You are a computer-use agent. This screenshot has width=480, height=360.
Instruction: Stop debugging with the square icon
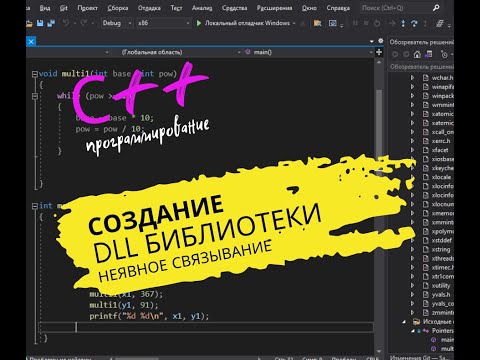coord(366,23)
